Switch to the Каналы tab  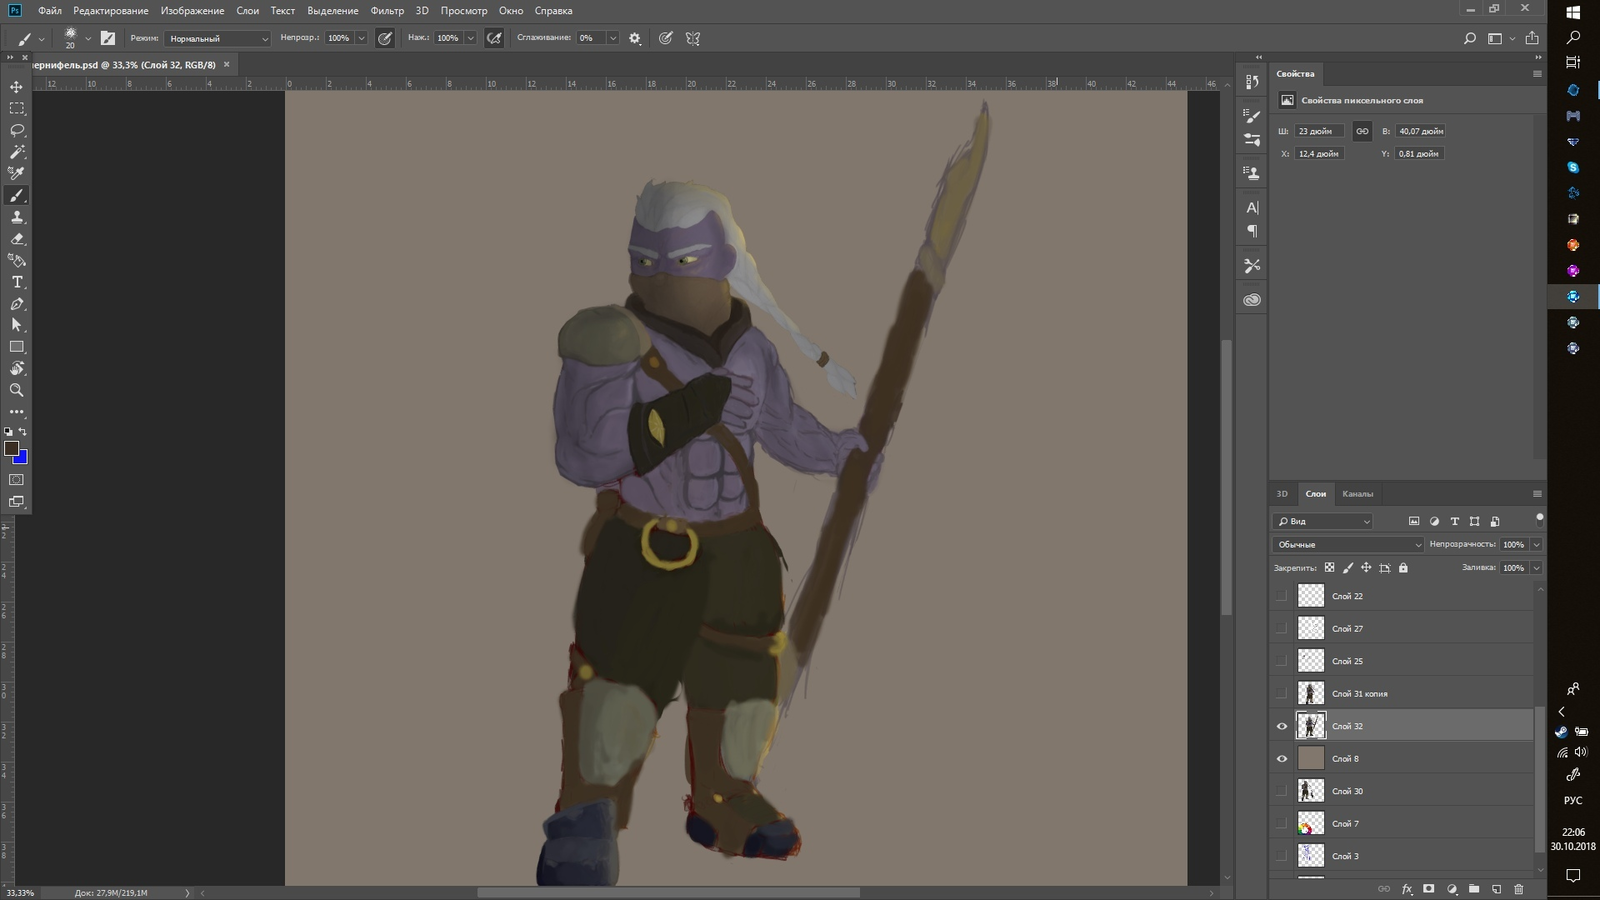coord(1357,494)
